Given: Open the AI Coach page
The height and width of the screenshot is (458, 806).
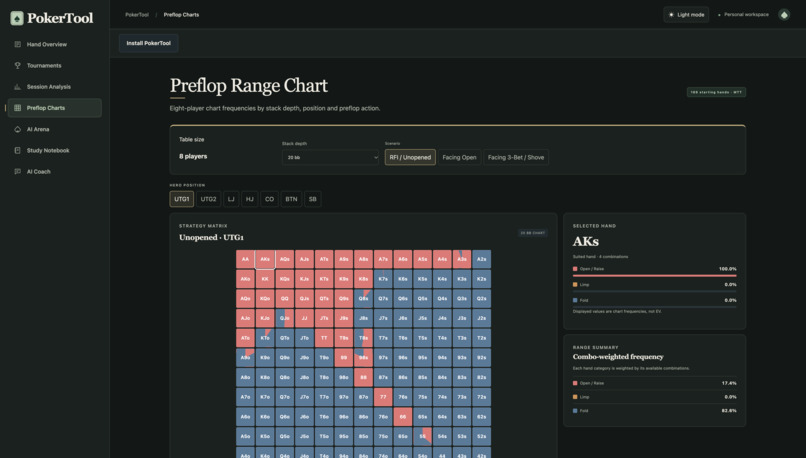Looking at the screenshot, I should tap(54, 172).
